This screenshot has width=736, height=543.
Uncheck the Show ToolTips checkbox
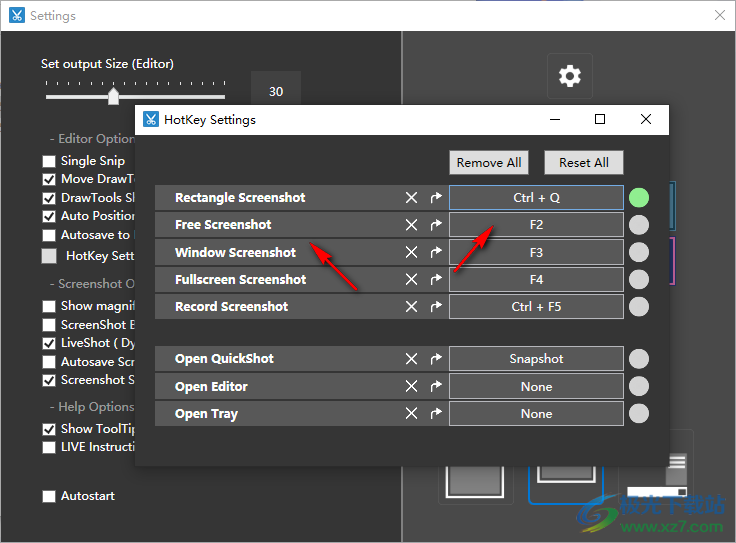click(x=49, y=429)
